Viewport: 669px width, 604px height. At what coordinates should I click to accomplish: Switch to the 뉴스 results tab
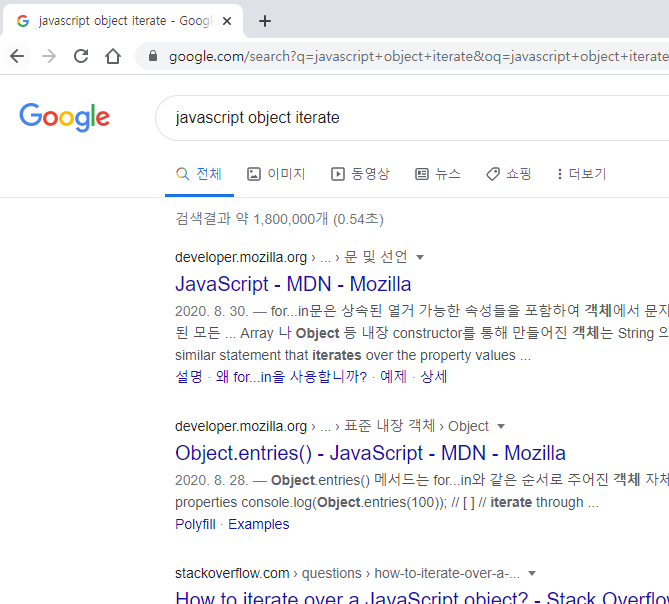click(x=438, y=174)
